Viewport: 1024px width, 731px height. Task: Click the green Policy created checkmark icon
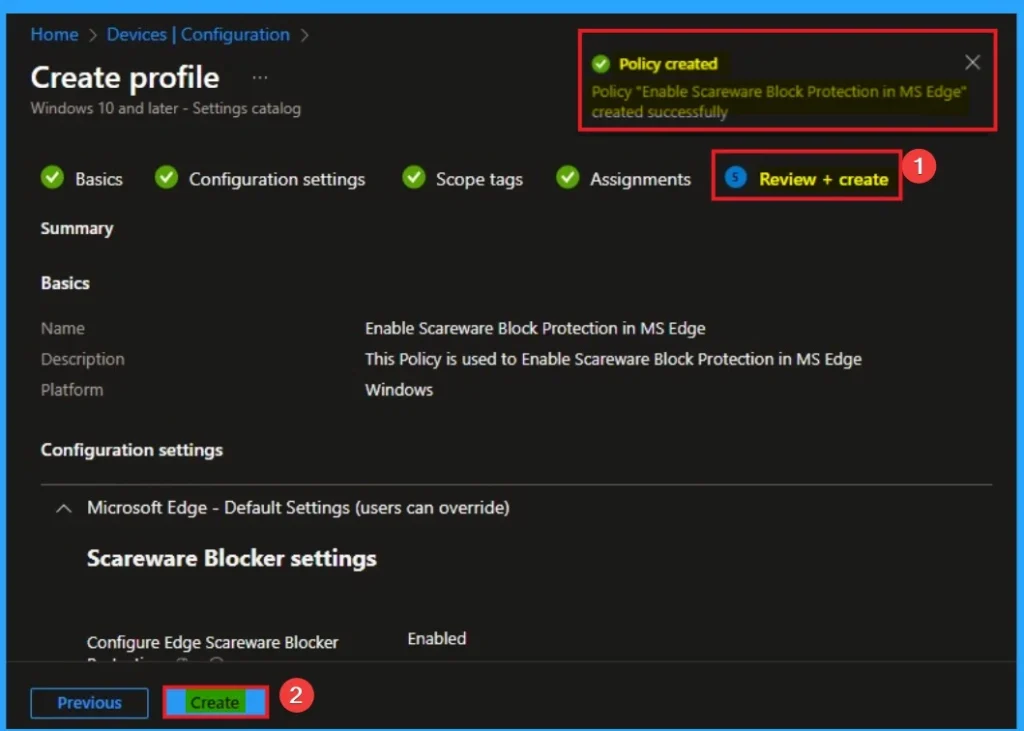[x=600, y=64]
